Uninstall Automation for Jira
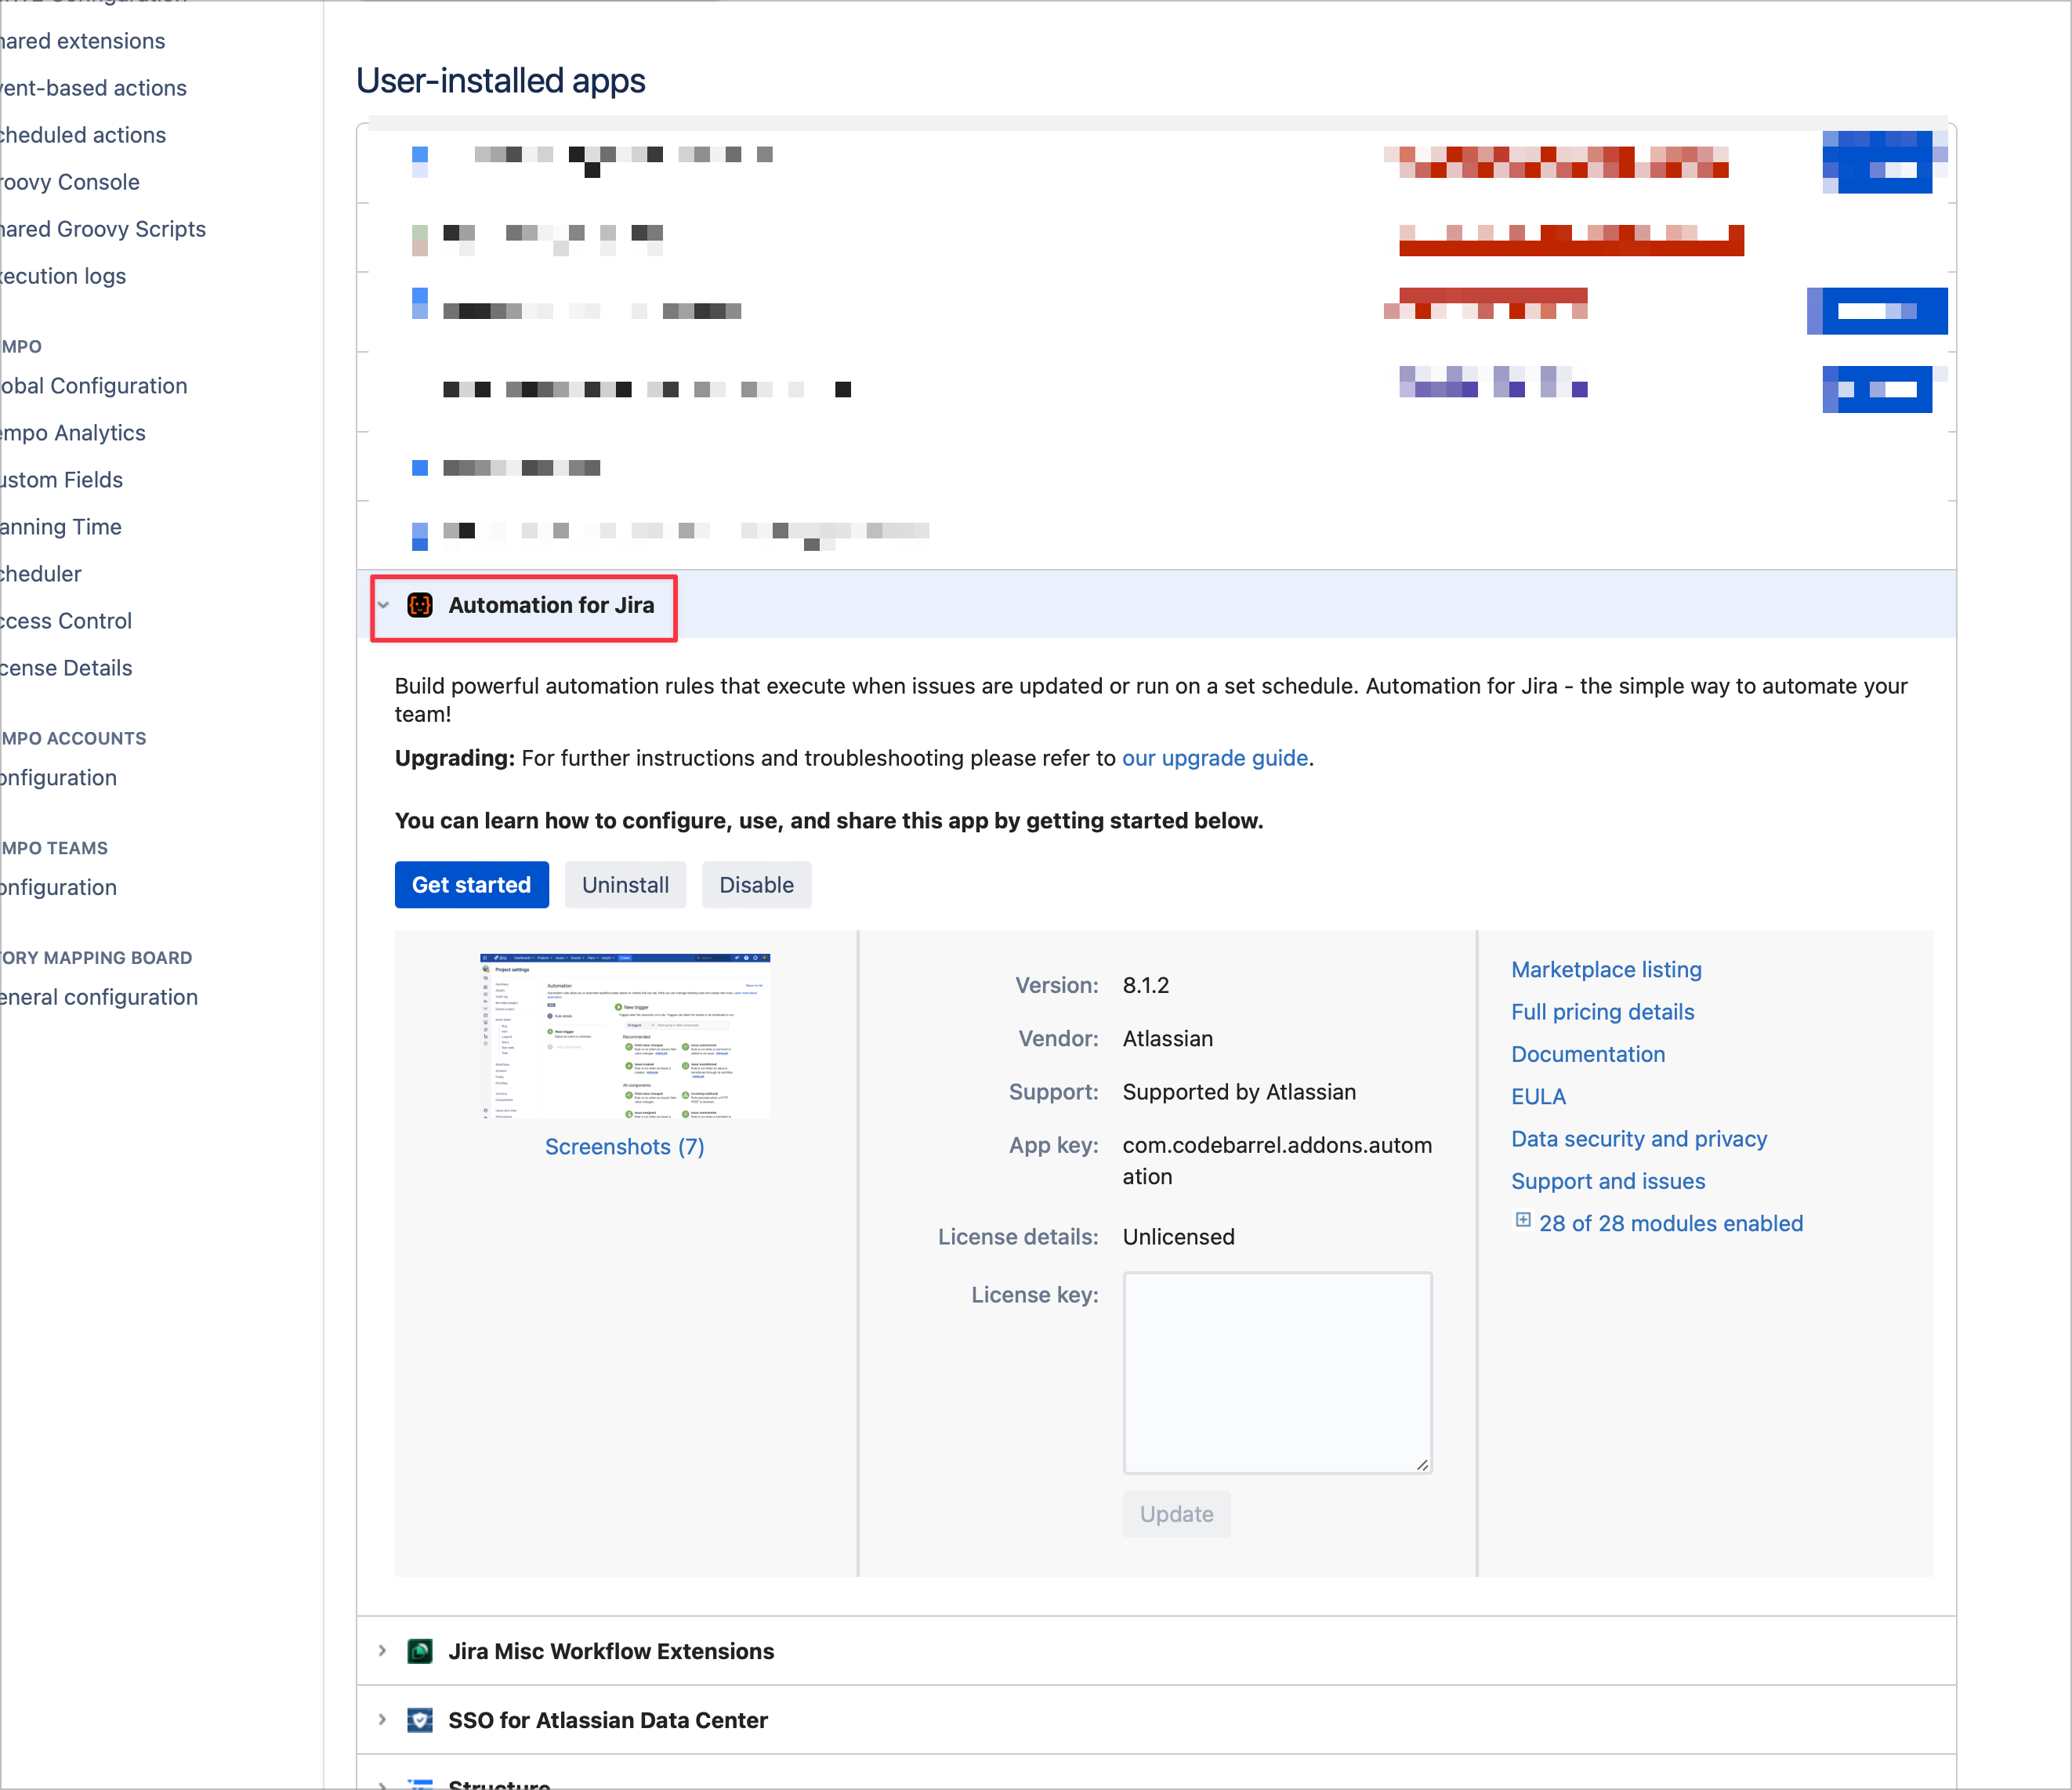This screenshot has height=1790, width=2072. [x=625, y=884]
